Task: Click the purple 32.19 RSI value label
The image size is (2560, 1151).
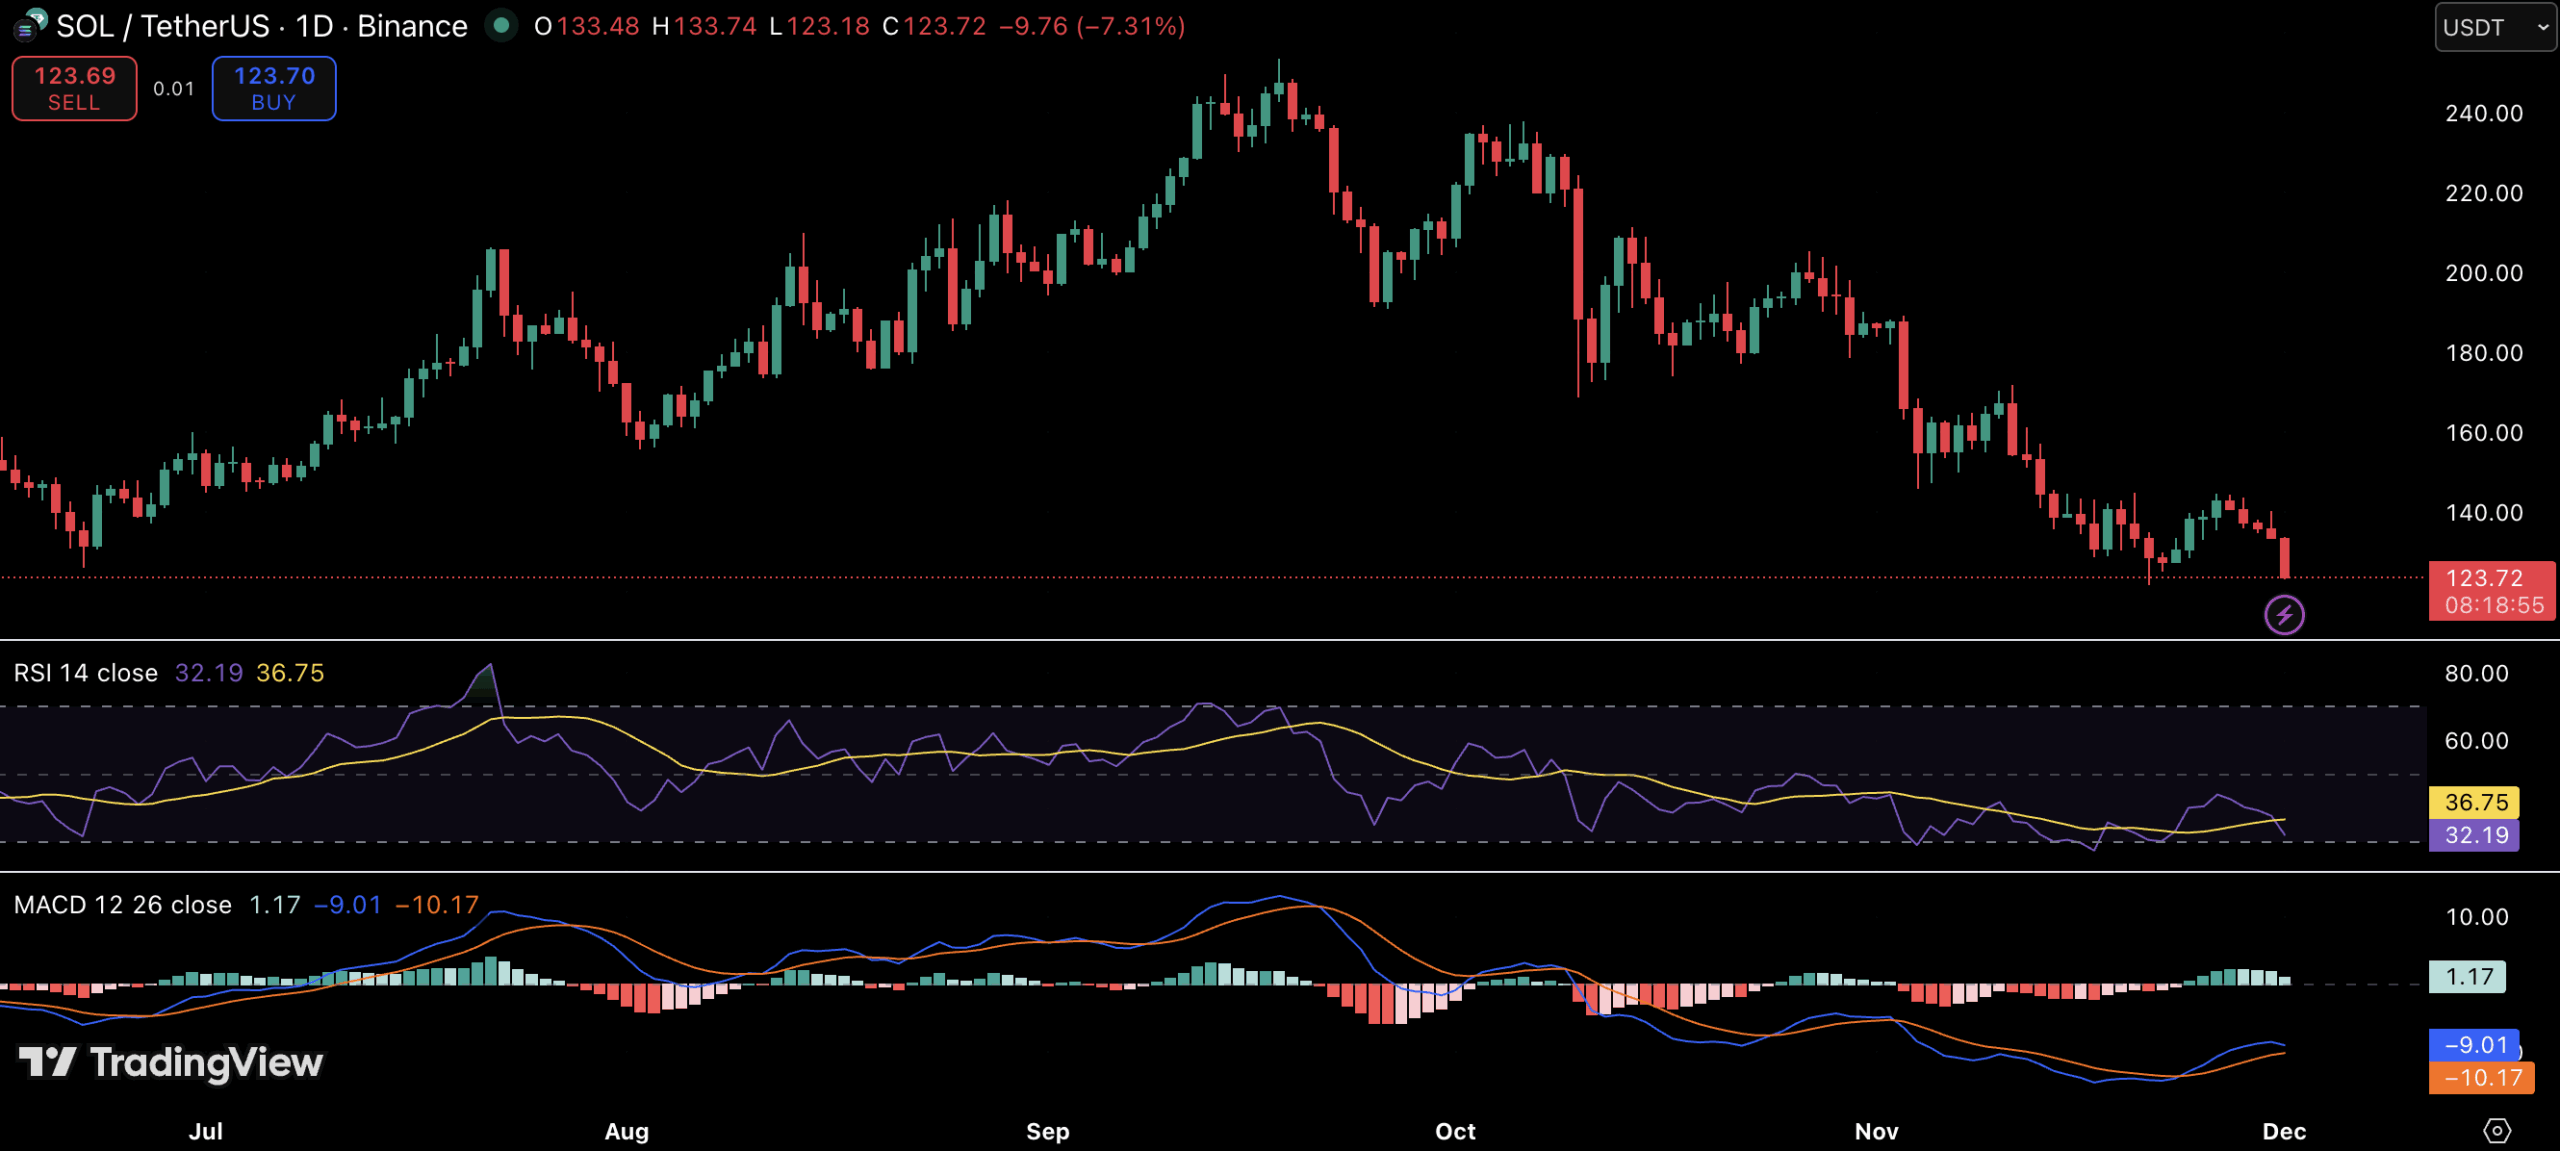Action: (x=2475, y=835)
